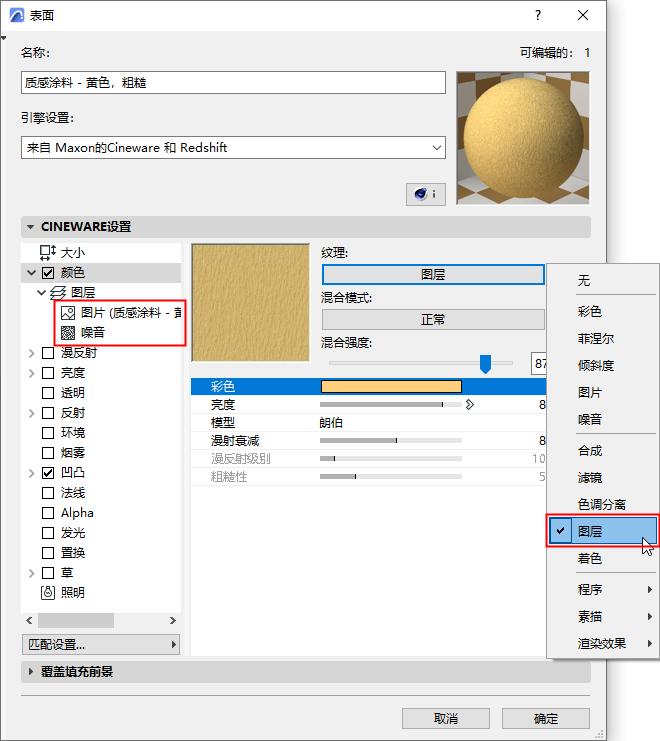Select the 噪音 noise layer icon

(68, 333)
